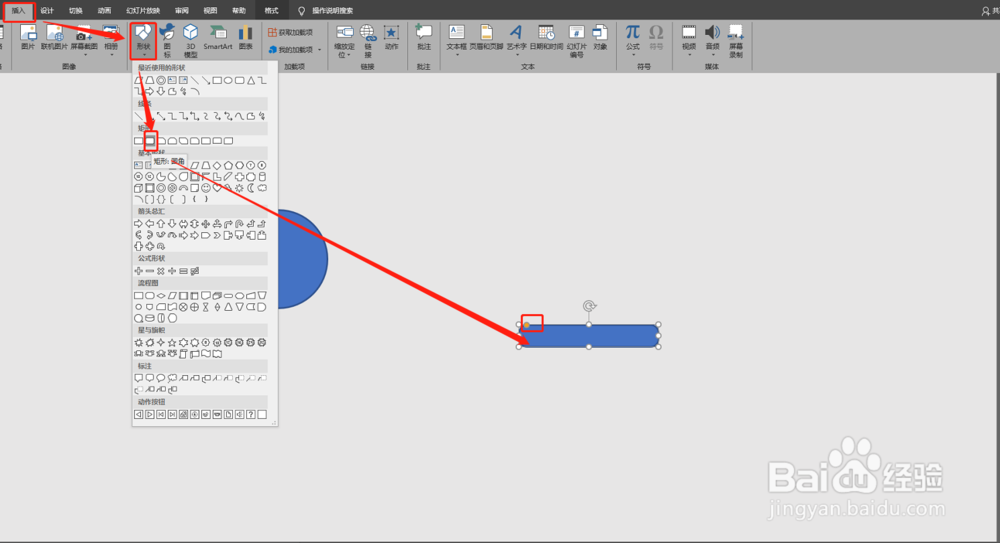This screenshot has height=543, width=1000.
Task: Click the 操作说明搜索 search box
Action: tap(332, 10)
